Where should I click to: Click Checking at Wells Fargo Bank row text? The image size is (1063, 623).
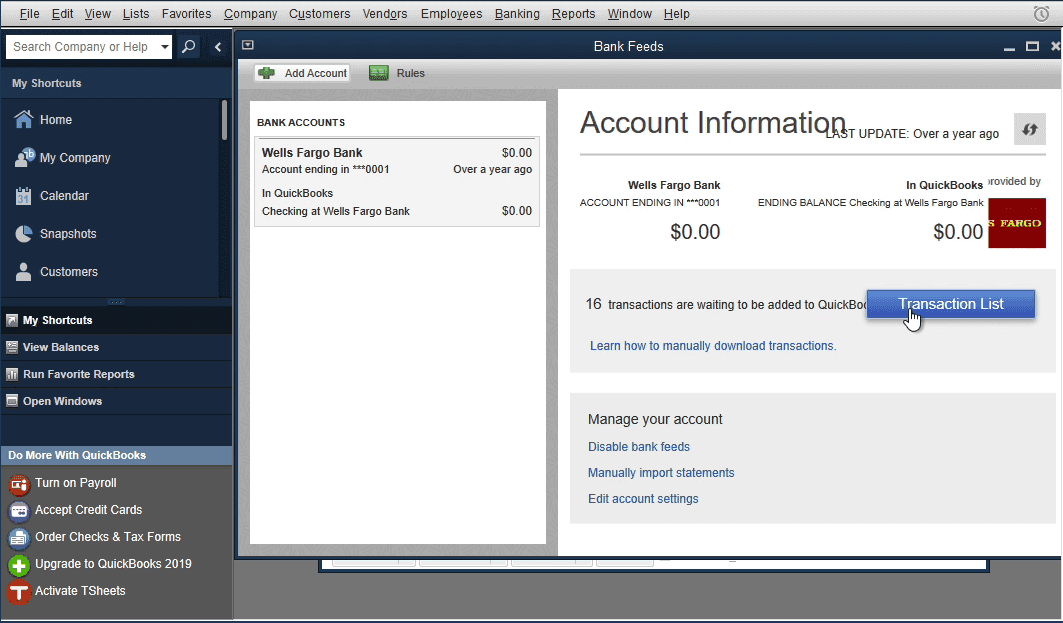tap(336, 212)
